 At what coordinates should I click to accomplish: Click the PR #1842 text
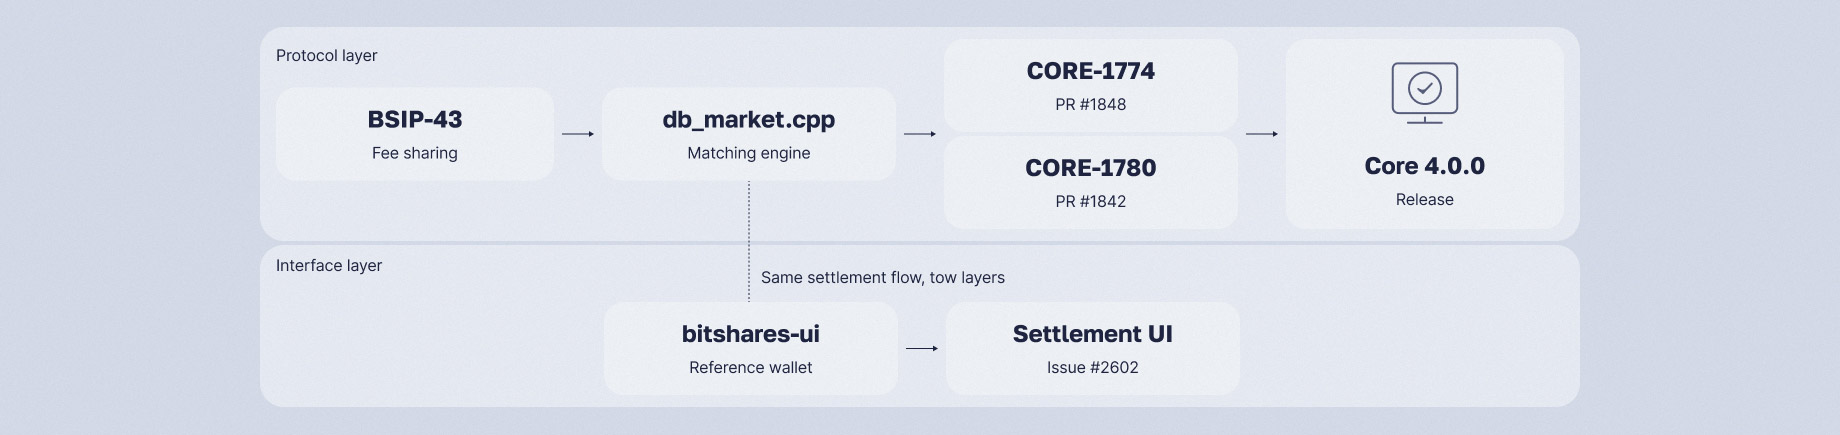coord(1090,201)
